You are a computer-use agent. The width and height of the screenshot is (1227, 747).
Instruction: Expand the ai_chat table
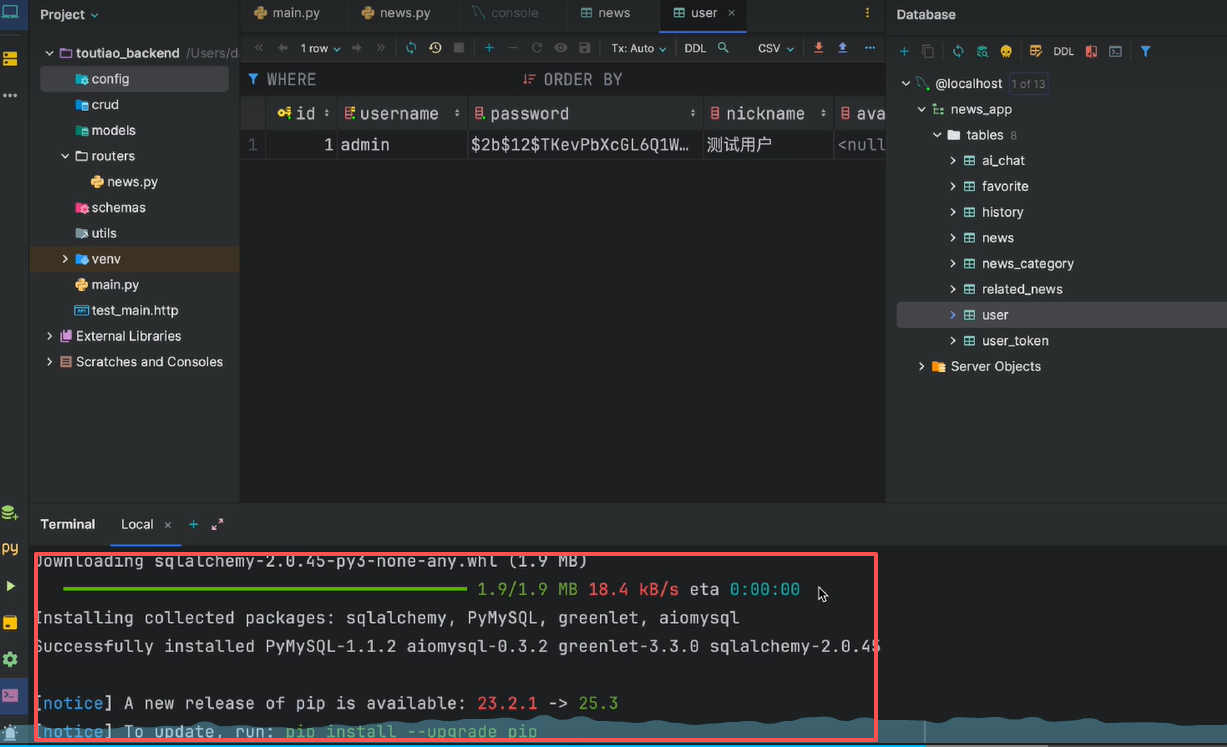coord(953,161)
